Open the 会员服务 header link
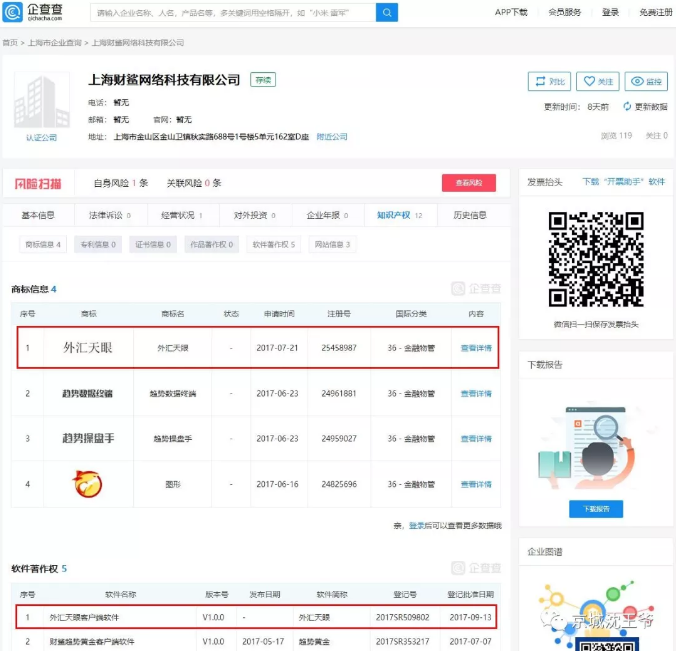The image size is (679, 656). (x=566, y=12)
